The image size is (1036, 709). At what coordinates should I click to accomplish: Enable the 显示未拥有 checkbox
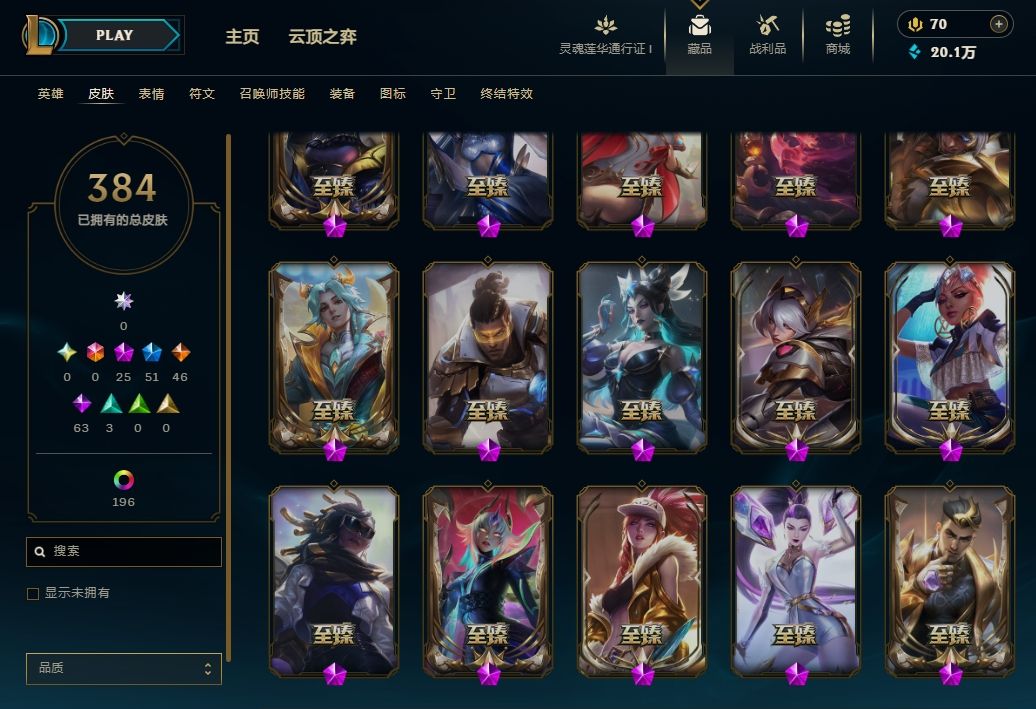pyautogui.click(x=32, y=593)
